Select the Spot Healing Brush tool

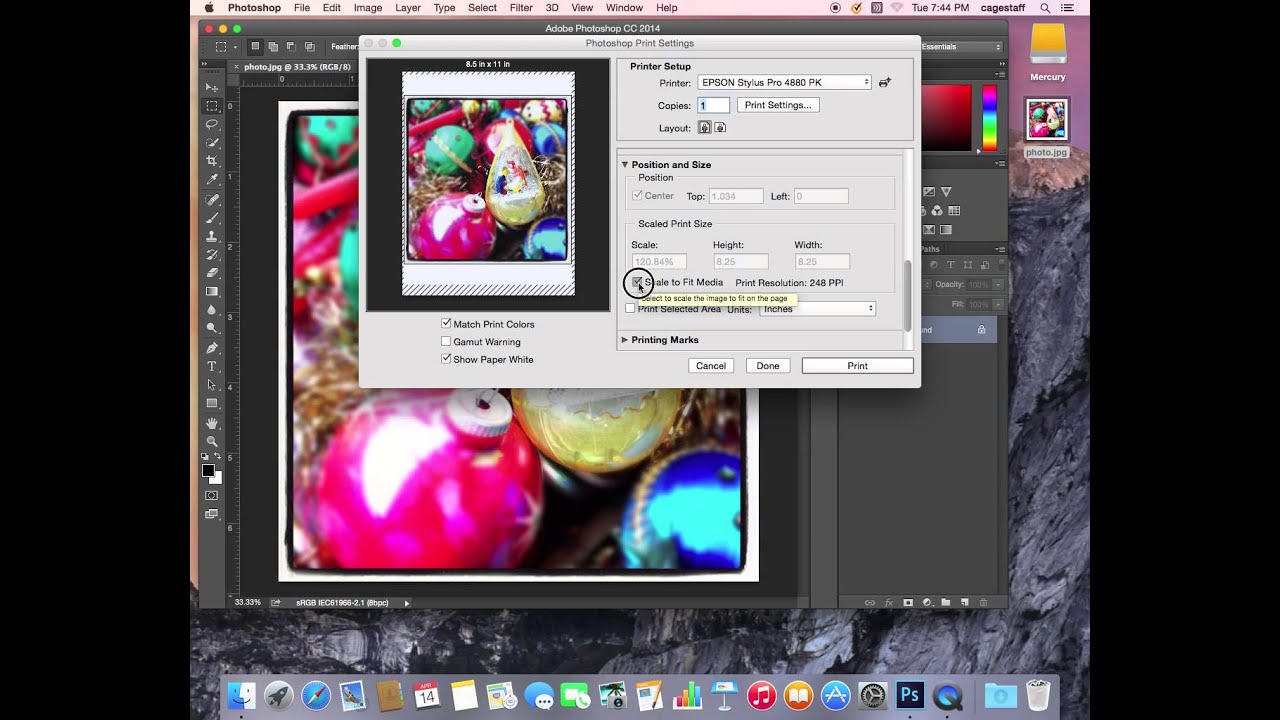212,199
